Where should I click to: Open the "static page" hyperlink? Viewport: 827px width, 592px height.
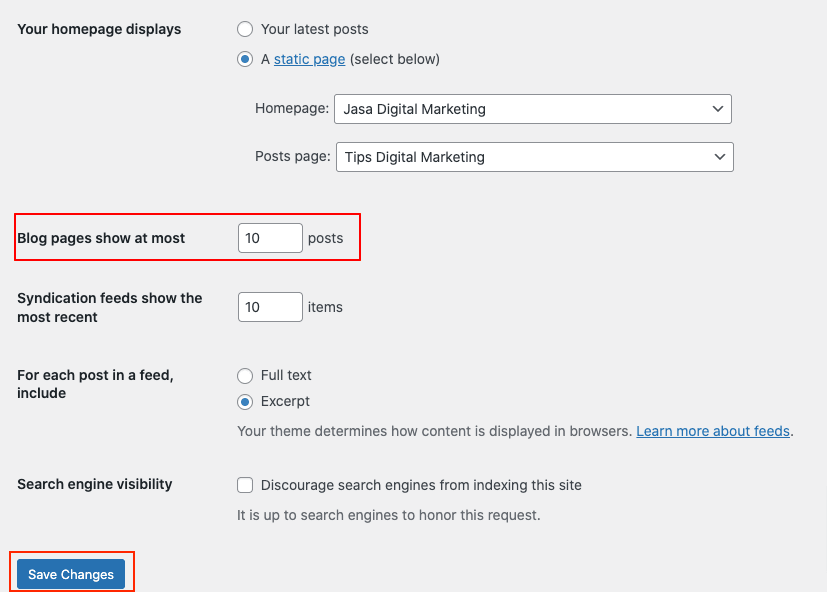pos(309,59)
